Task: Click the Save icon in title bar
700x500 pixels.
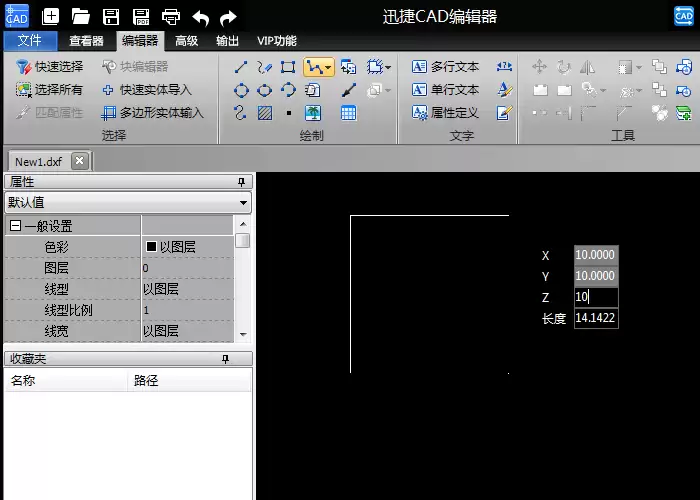Action: pyautogui.click(x=111, y=17)
